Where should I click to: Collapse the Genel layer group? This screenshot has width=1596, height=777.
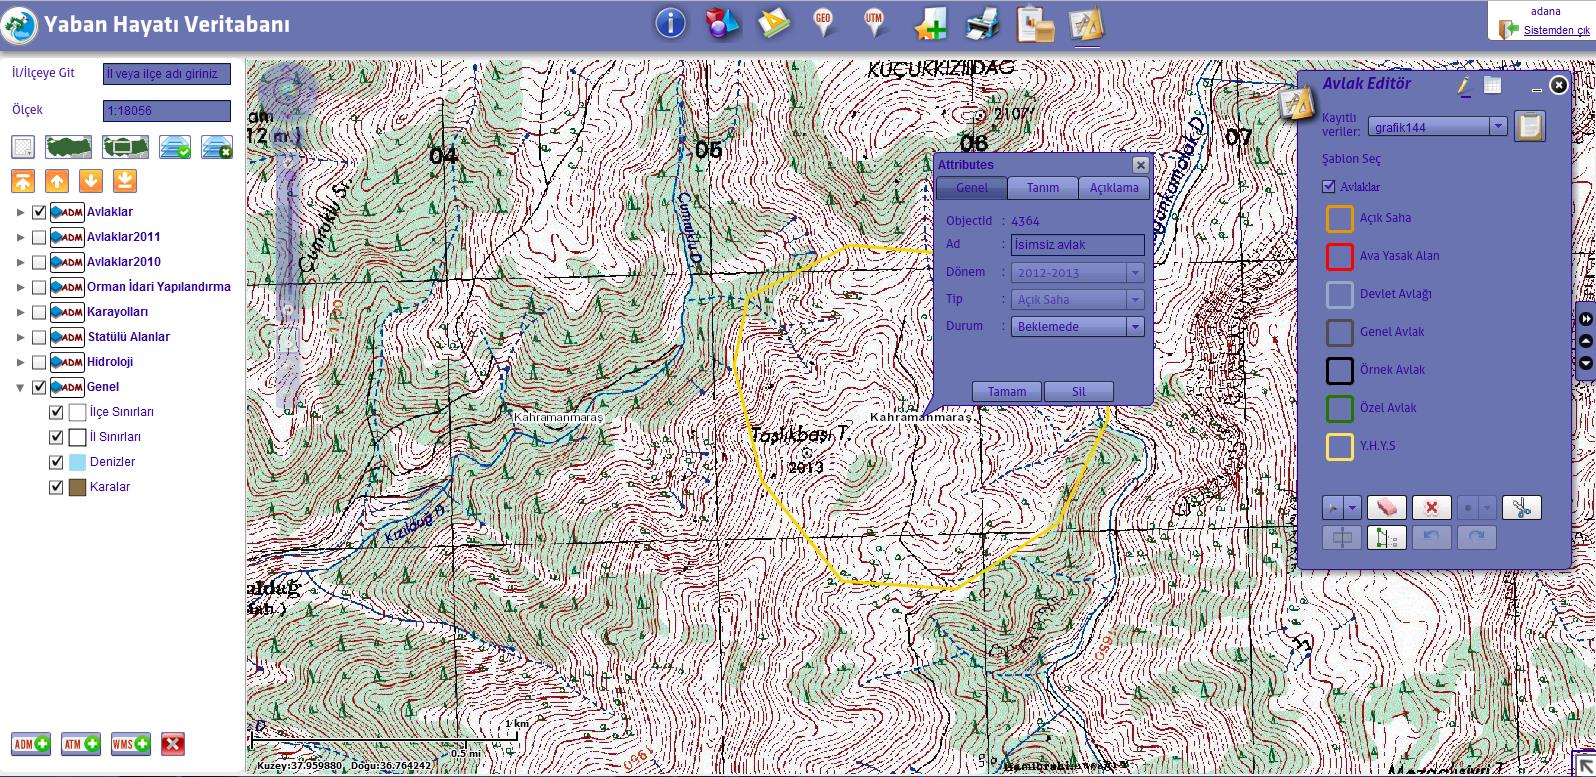pos(20,387)
